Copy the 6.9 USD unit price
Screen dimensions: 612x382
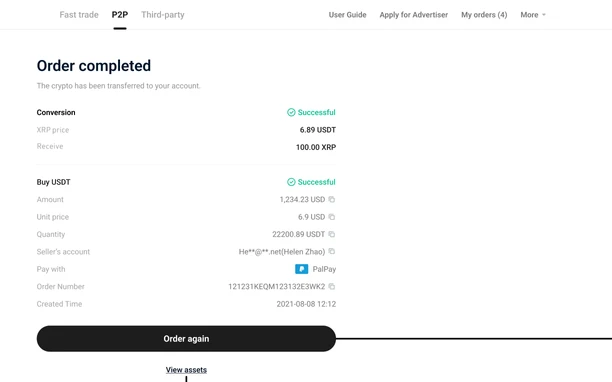(x=332, y=217)
